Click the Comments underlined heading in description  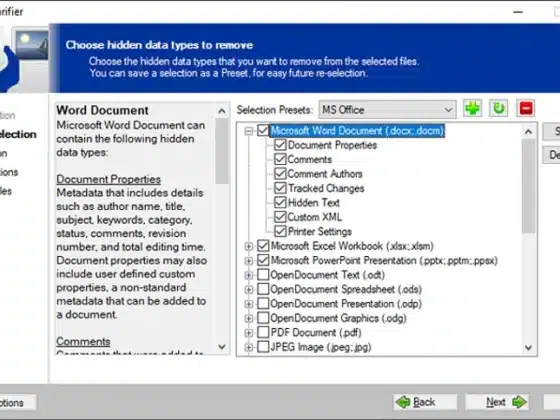point(83,341)
